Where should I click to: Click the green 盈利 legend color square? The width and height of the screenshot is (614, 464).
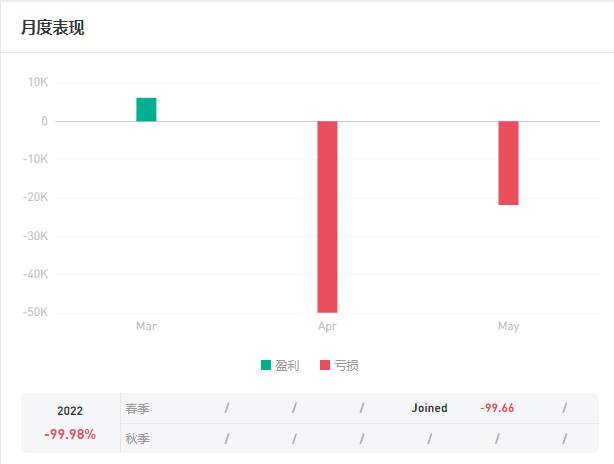point(266,365)
